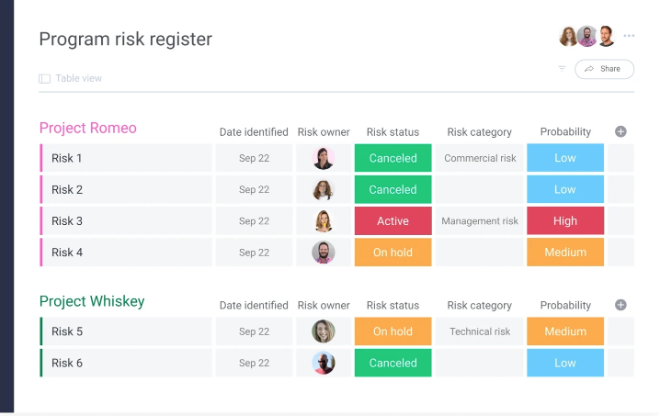Click the filter icon beside Share
The width and height of the screenshot is (659, 416).
coord(562,68)
